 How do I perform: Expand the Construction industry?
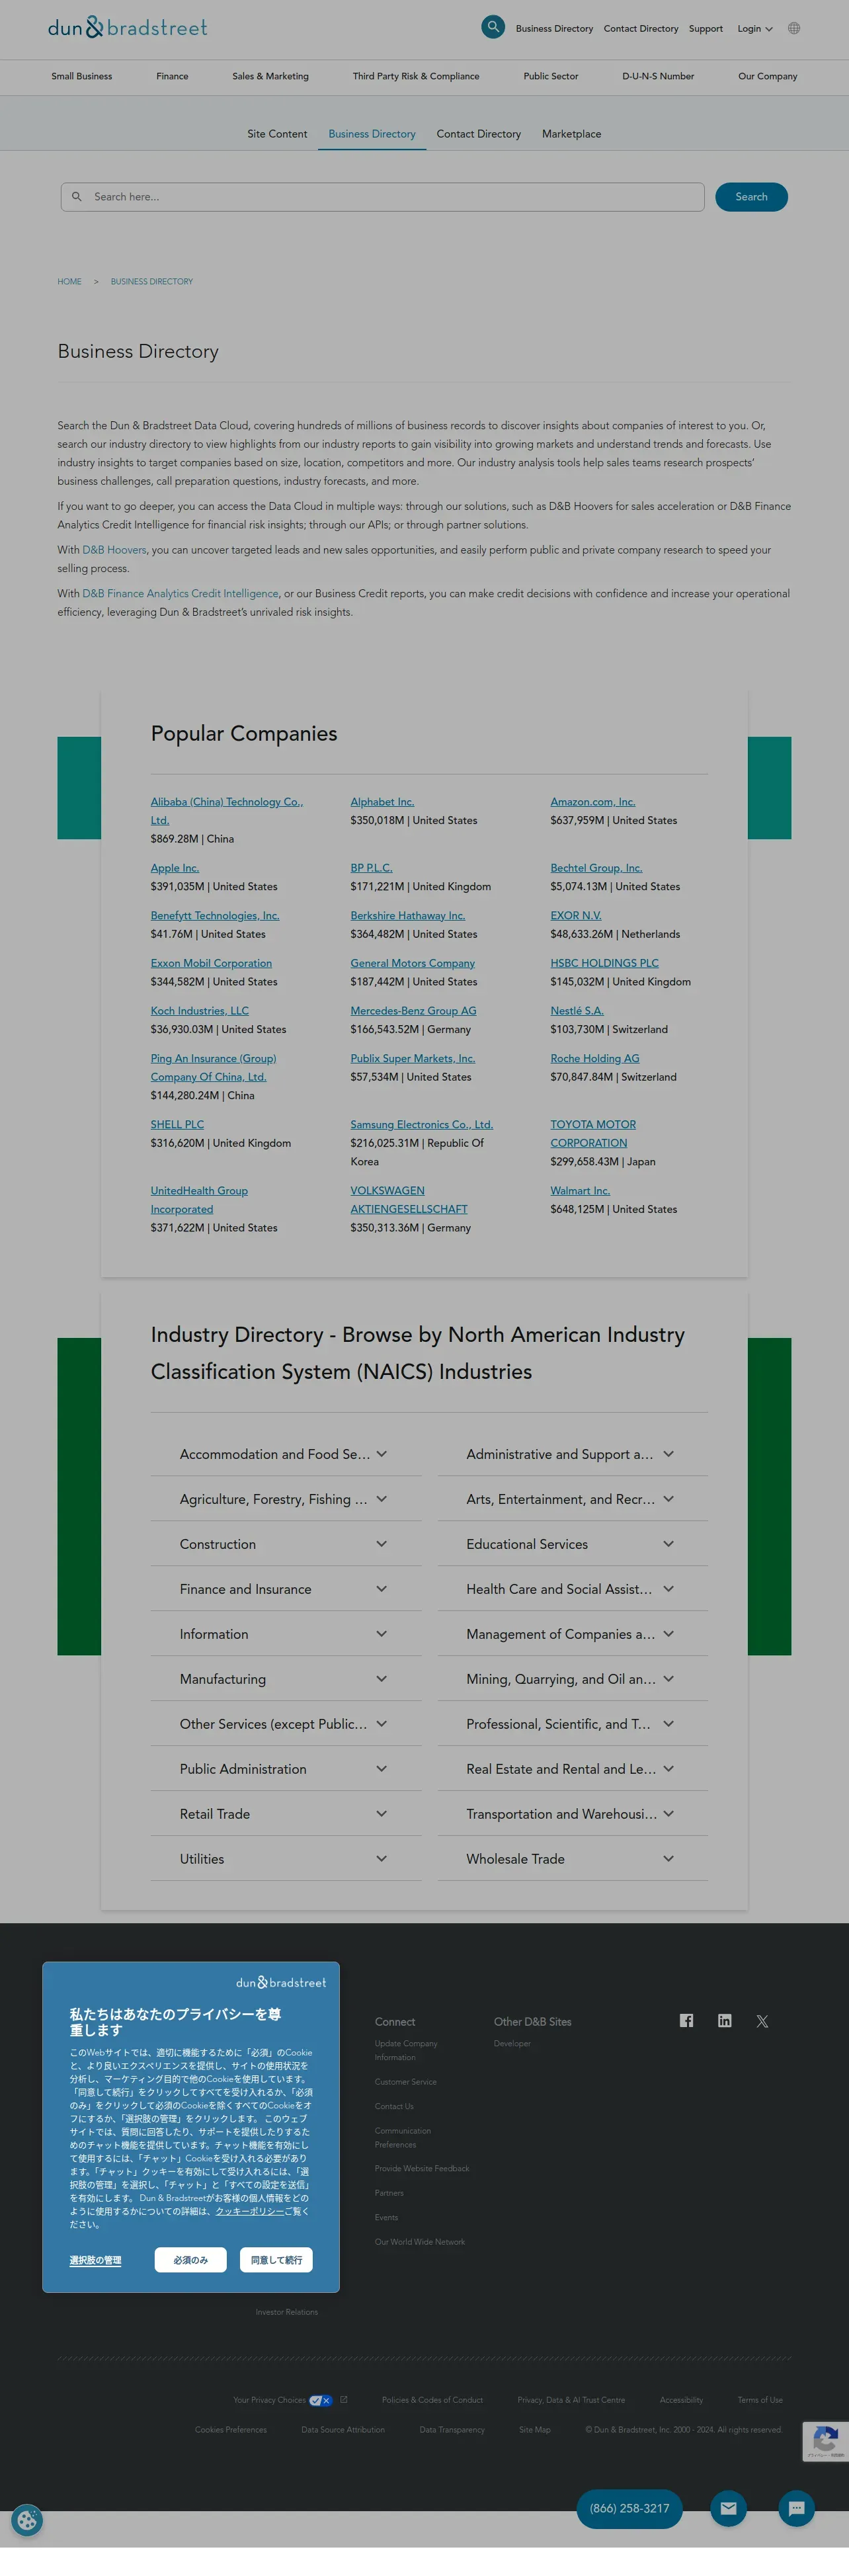(286, 1544)
